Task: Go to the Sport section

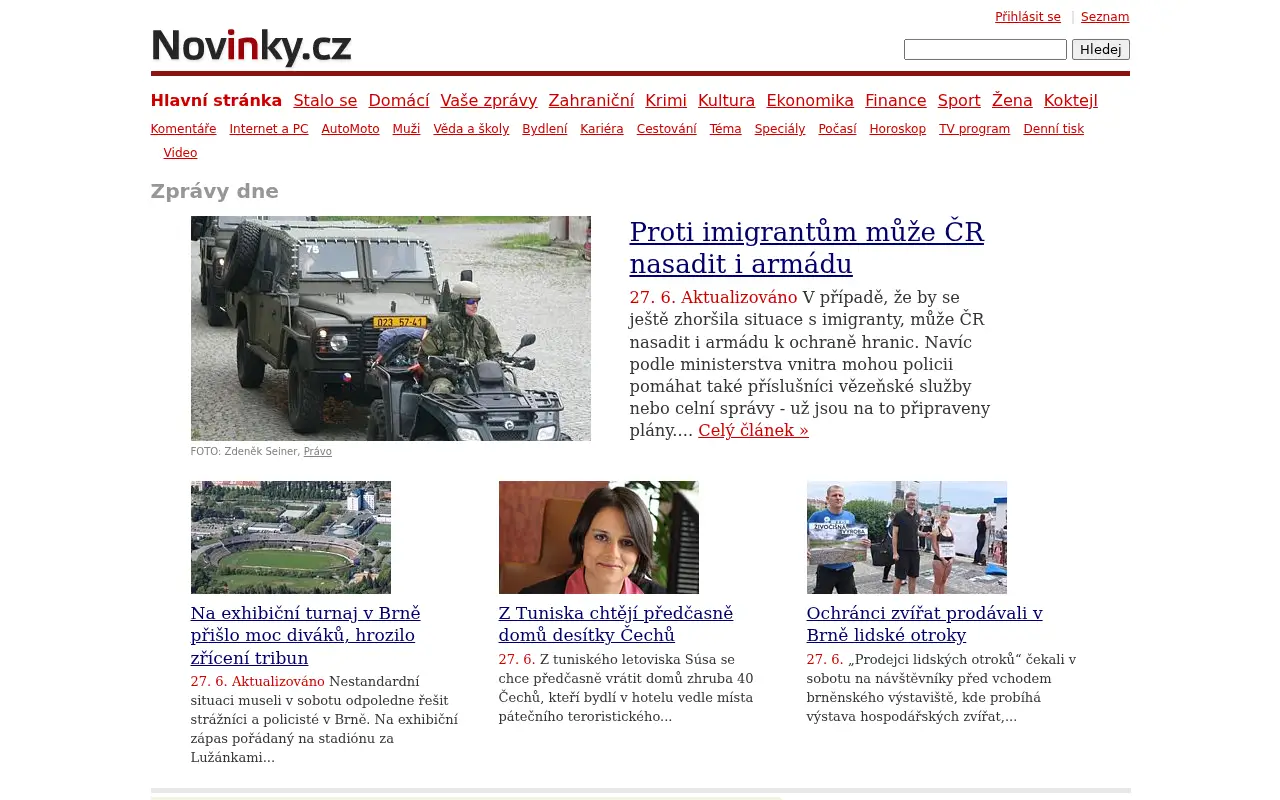Action: coord(959,101)
